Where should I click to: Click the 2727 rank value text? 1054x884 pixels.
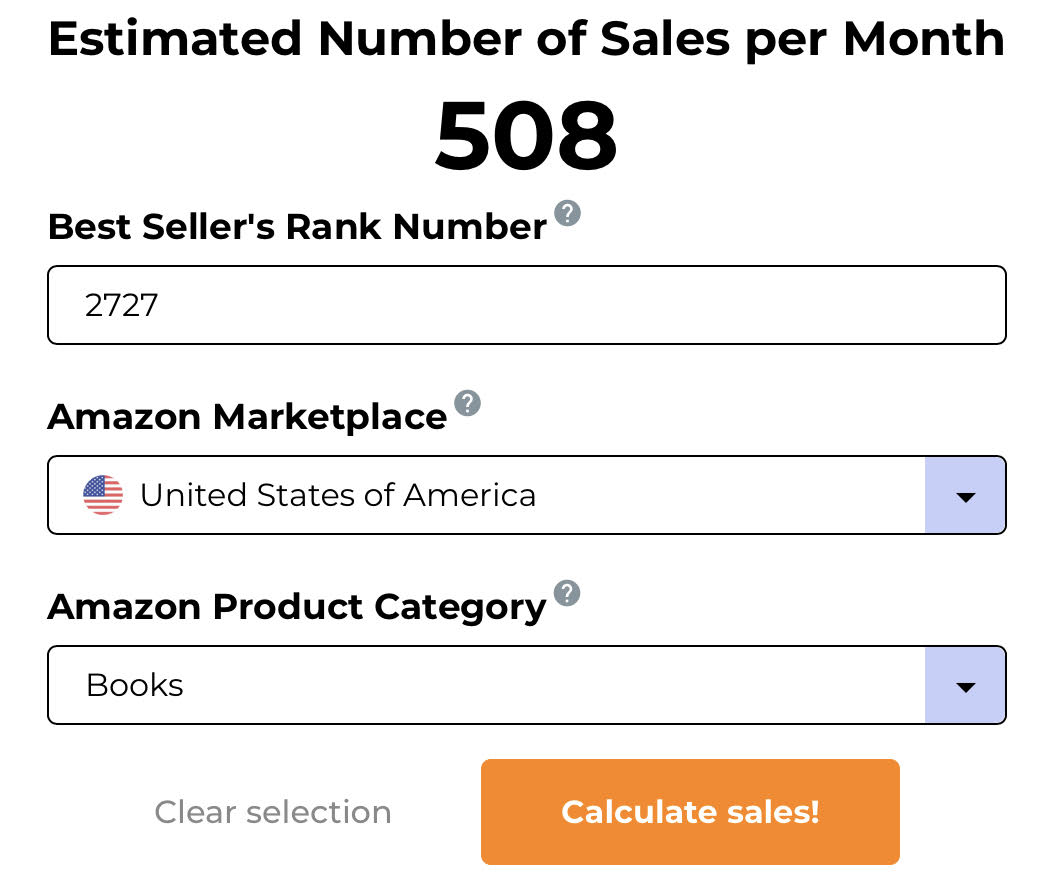click(x=122, y=305)
